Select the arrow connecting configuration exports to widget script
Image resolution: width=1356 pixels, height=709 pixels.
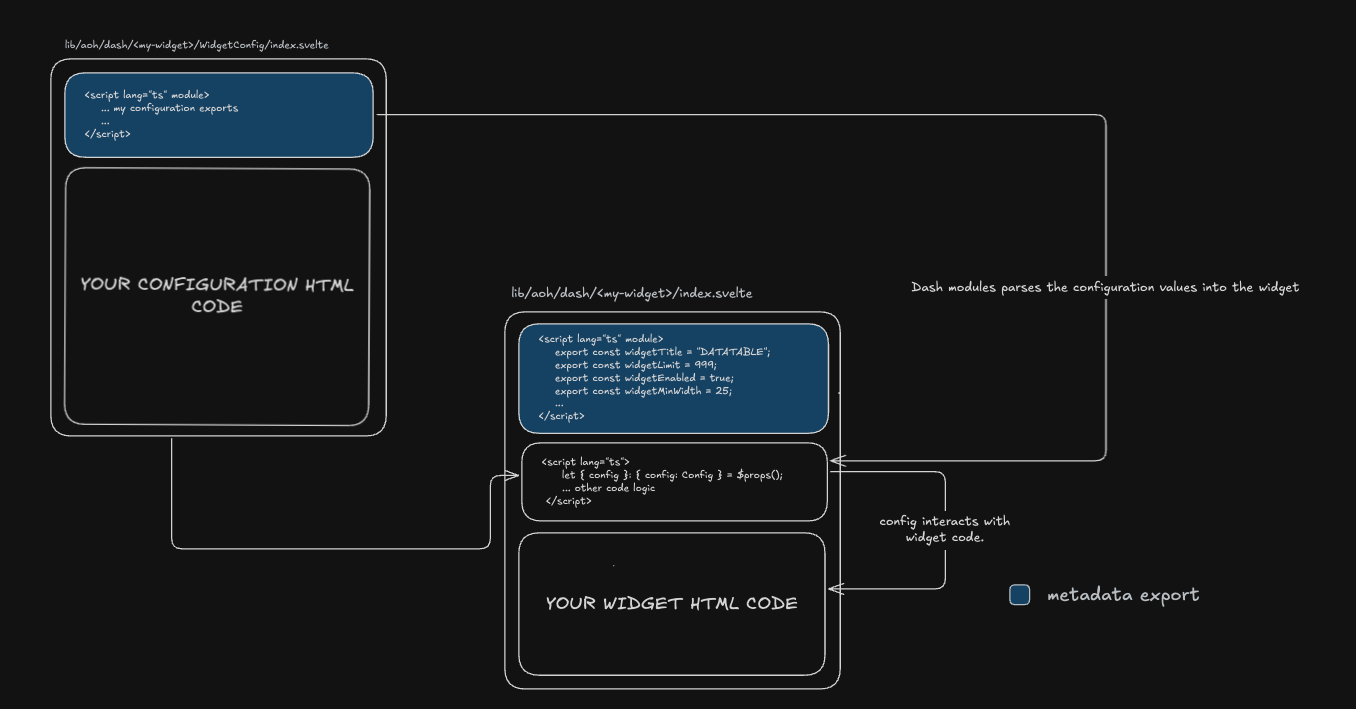tap(1105, 290)
